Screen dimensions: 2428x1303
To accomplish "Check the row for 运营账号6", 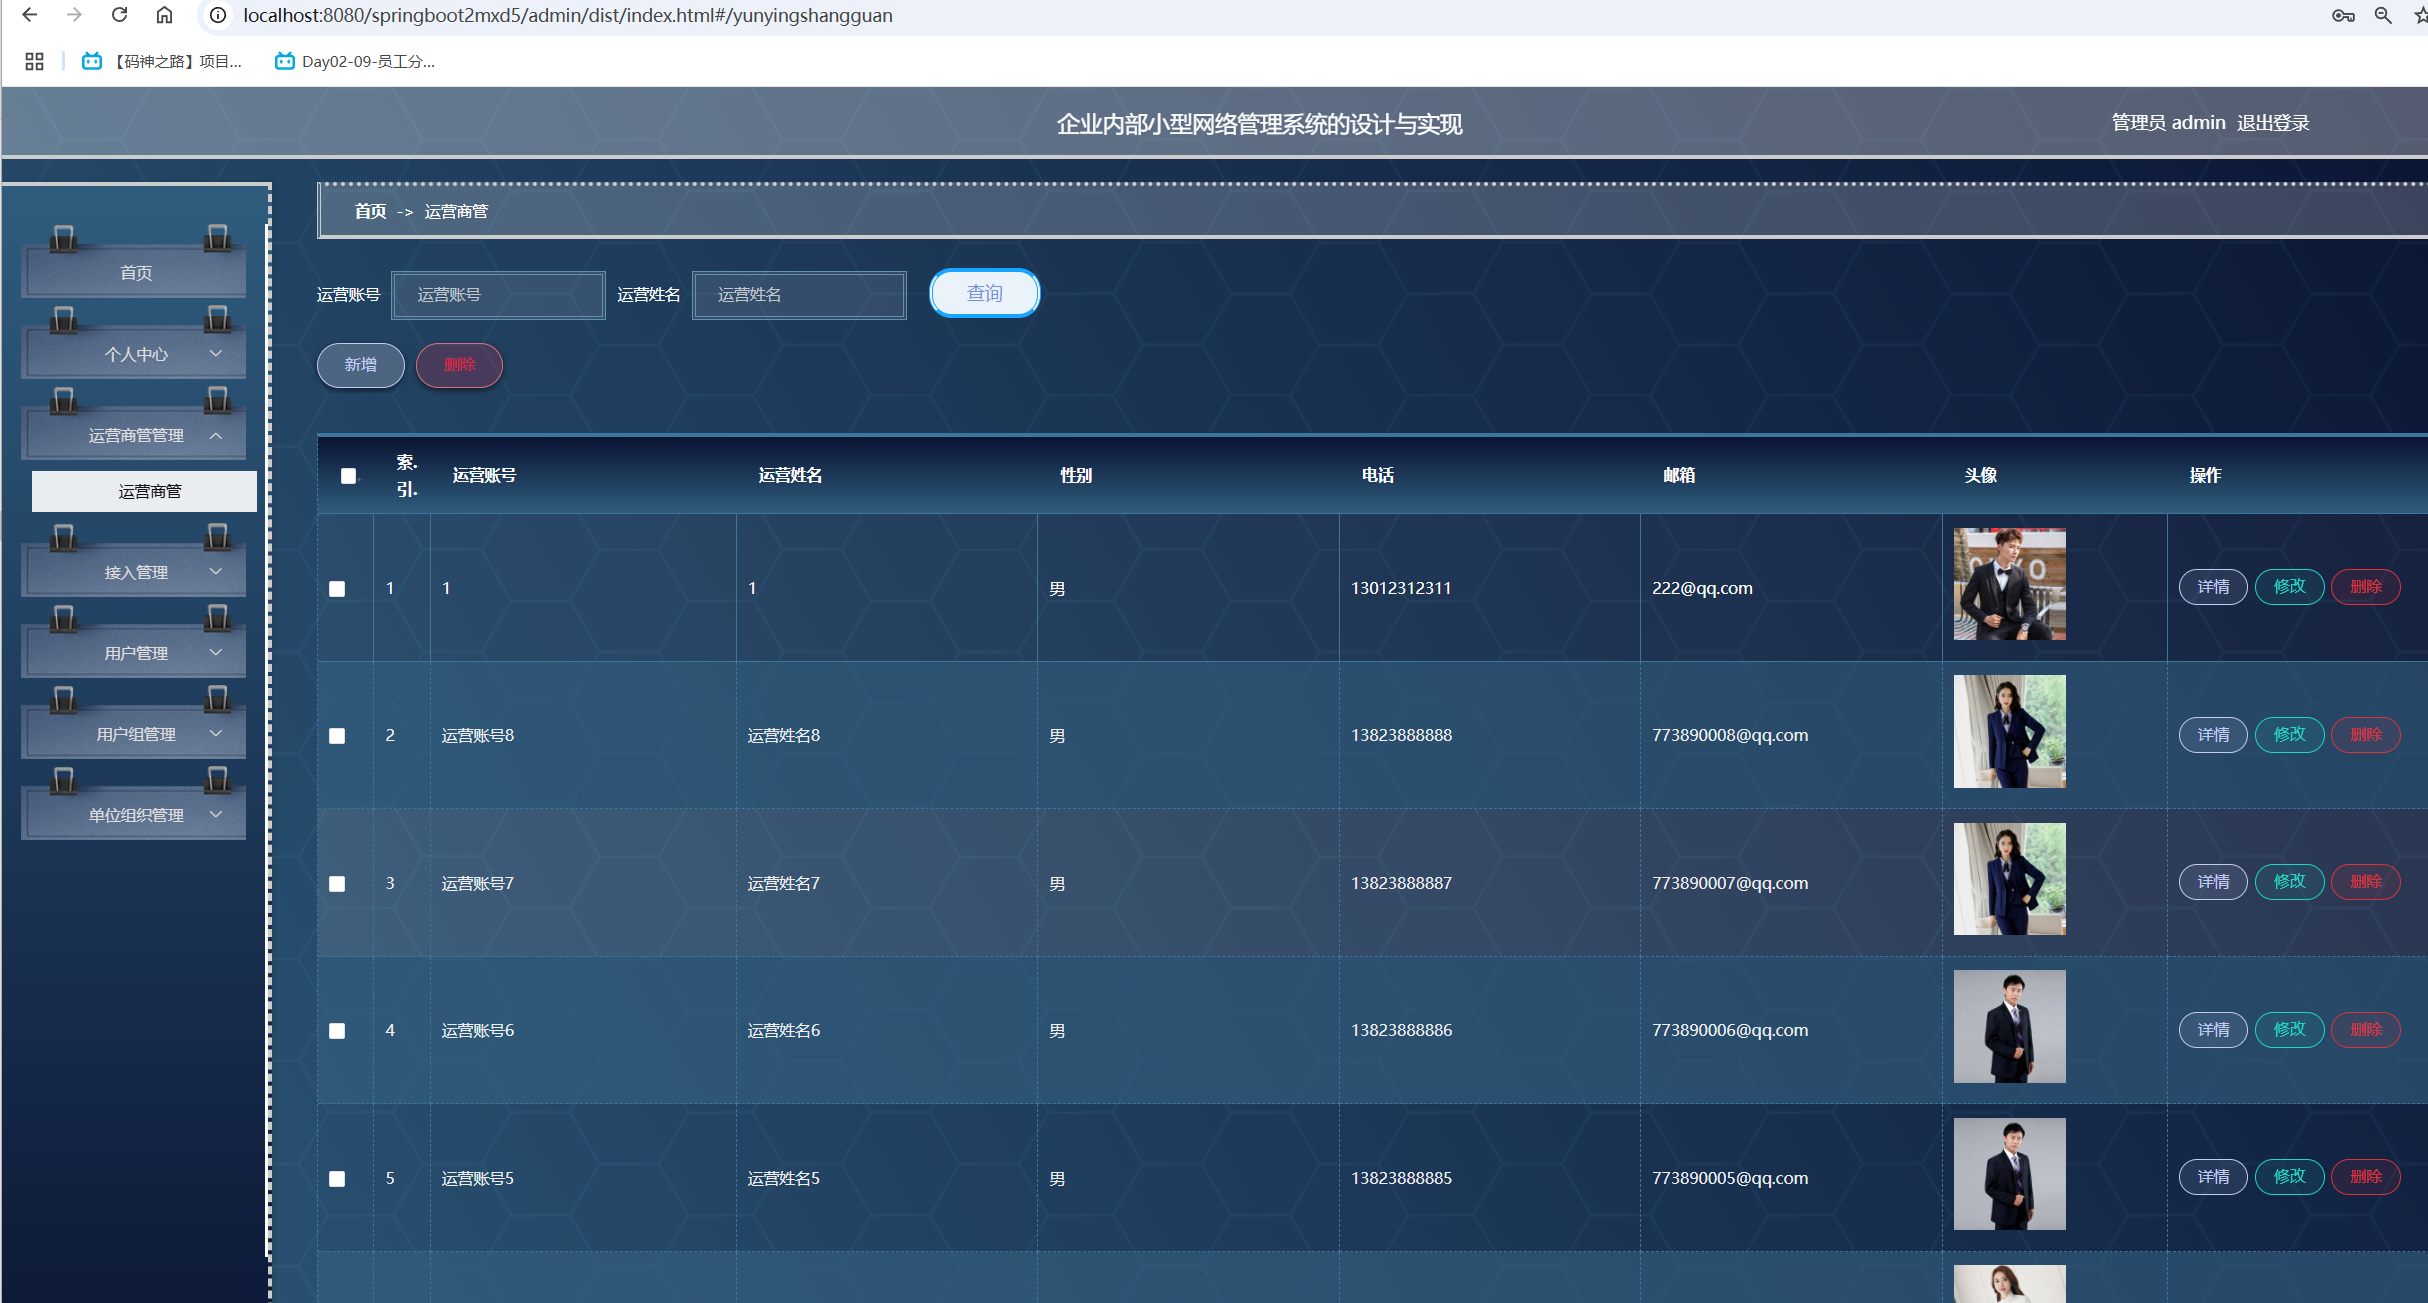I will click(x=337, y=1031).
